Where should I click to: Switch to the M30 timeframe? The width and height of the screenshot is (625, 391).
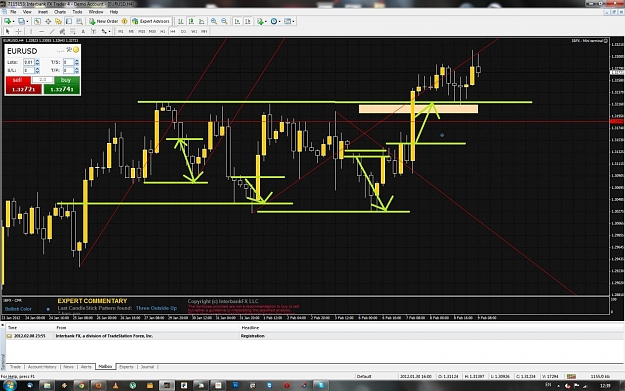(152, 31)
